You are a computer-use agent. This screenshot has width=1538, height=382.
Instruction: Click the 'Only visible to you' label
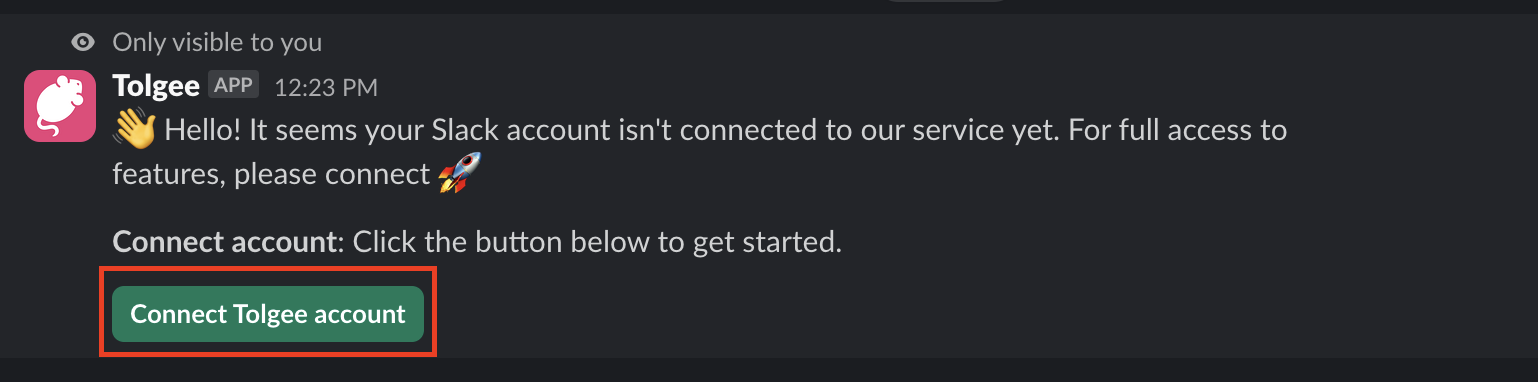tap(217, 42)
